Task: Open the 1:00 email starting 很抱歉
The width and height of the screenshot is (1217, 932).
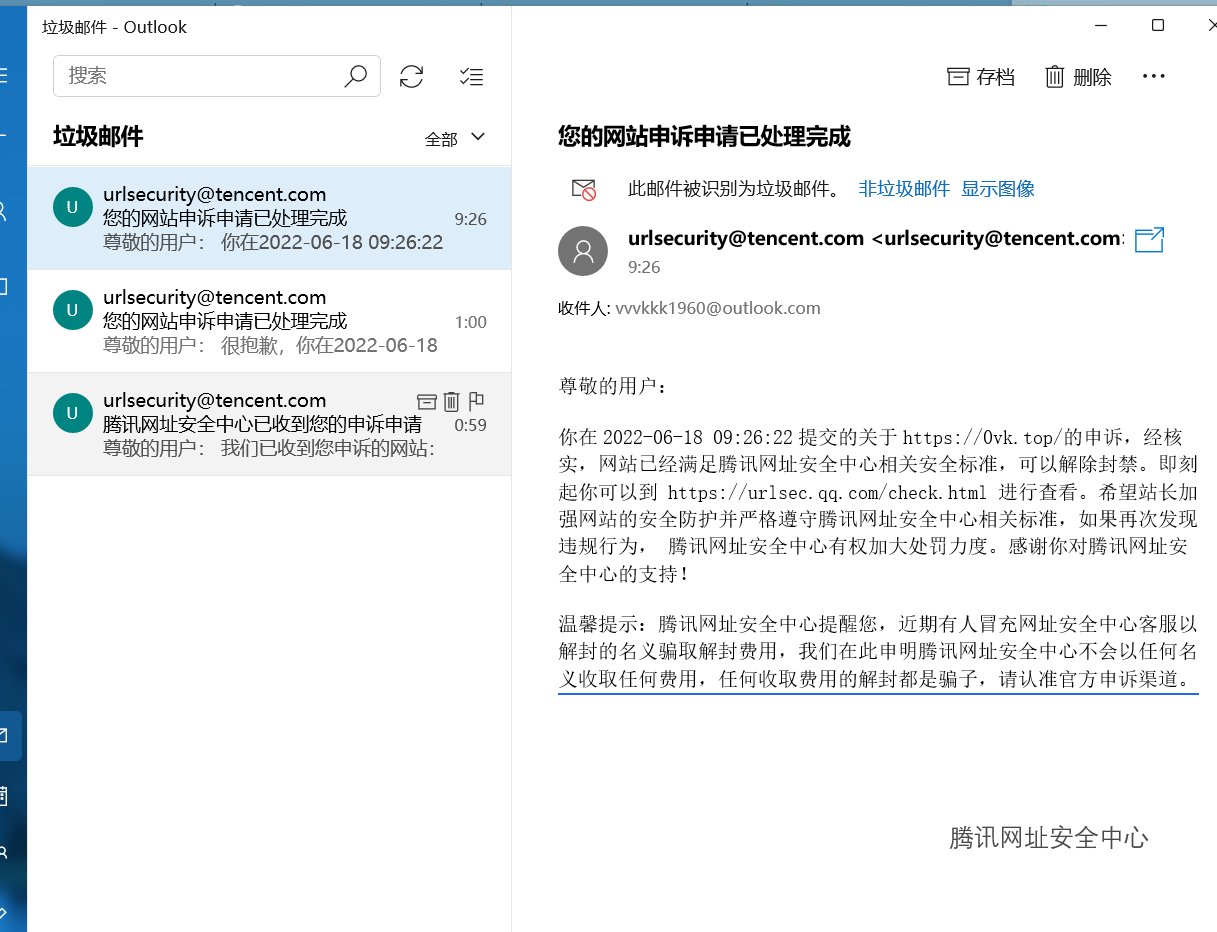Action: pyautogui.click(x=269, y=321)
